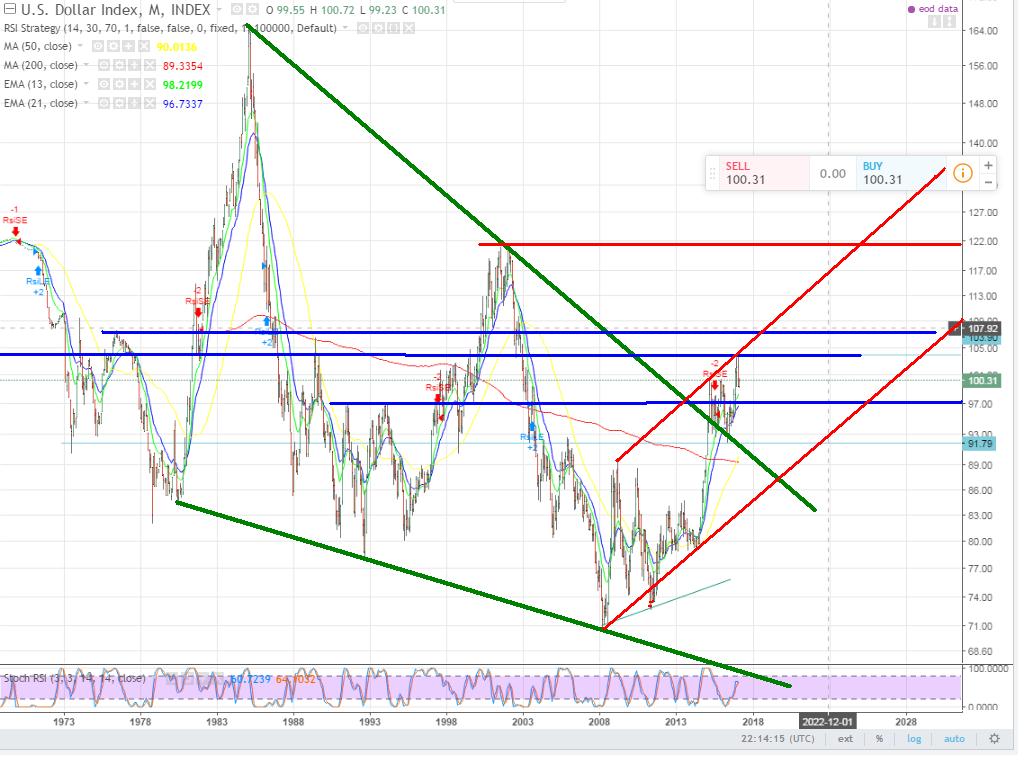
Task: Toggle the log scale option
Action: pos(914,739)
